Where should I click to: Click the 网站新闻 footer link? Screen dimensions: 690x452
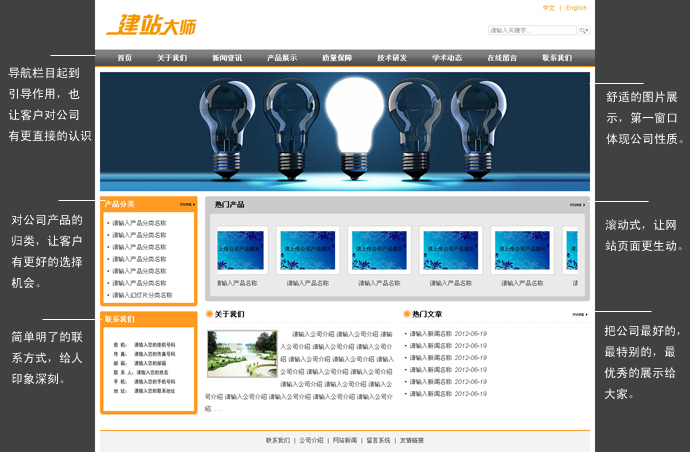point(345,440)
